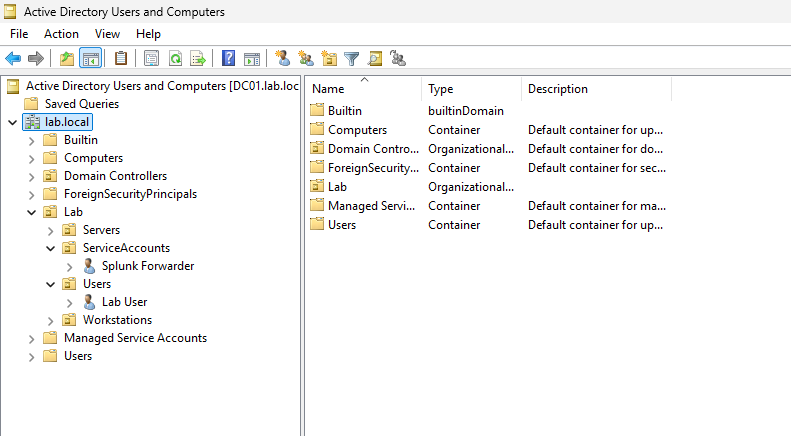Click the Lab OU icon in list pane
This screenshot has height=436, width=791.
(317, 186)
